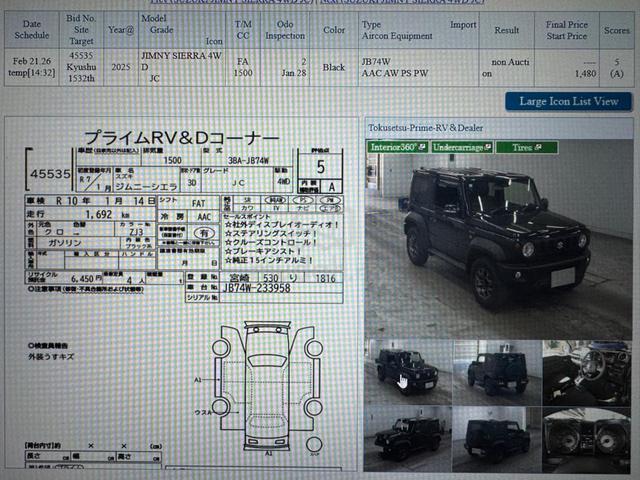Click the 'ジムニーシエラ' car name field

click(146, 187)
